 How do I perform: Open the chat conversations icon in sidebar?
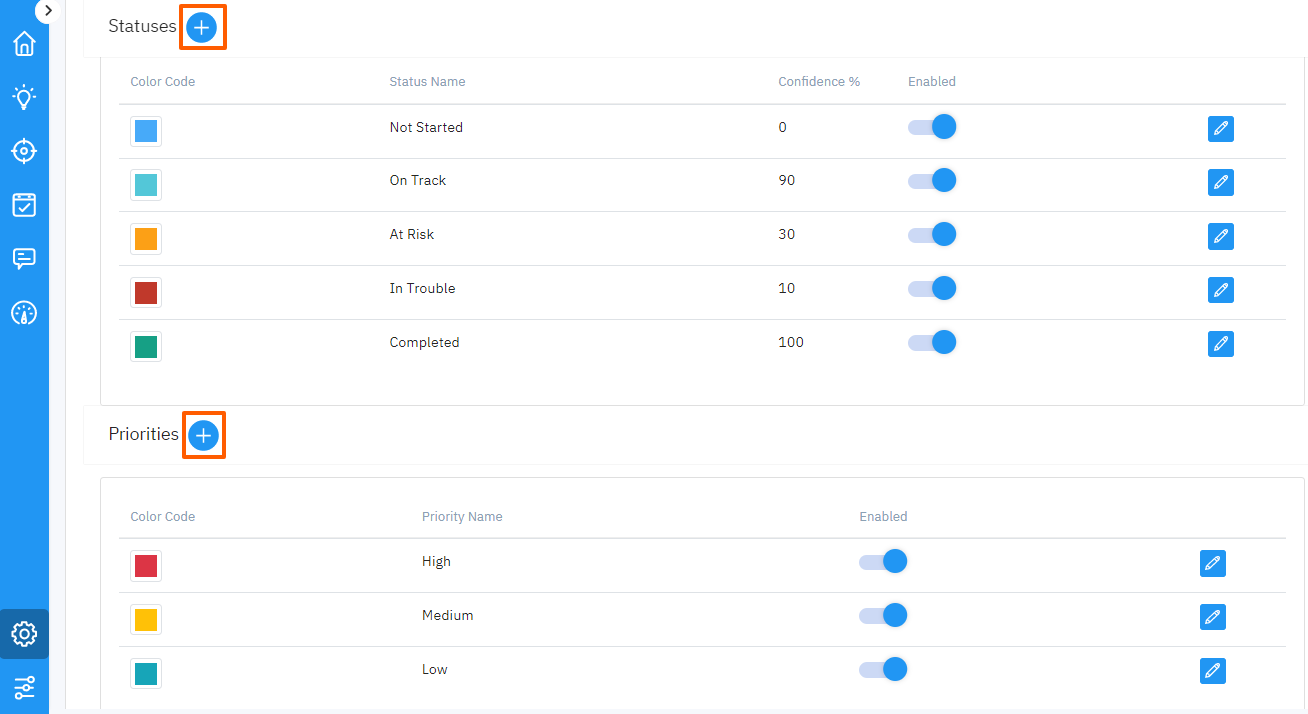point(24,259)
